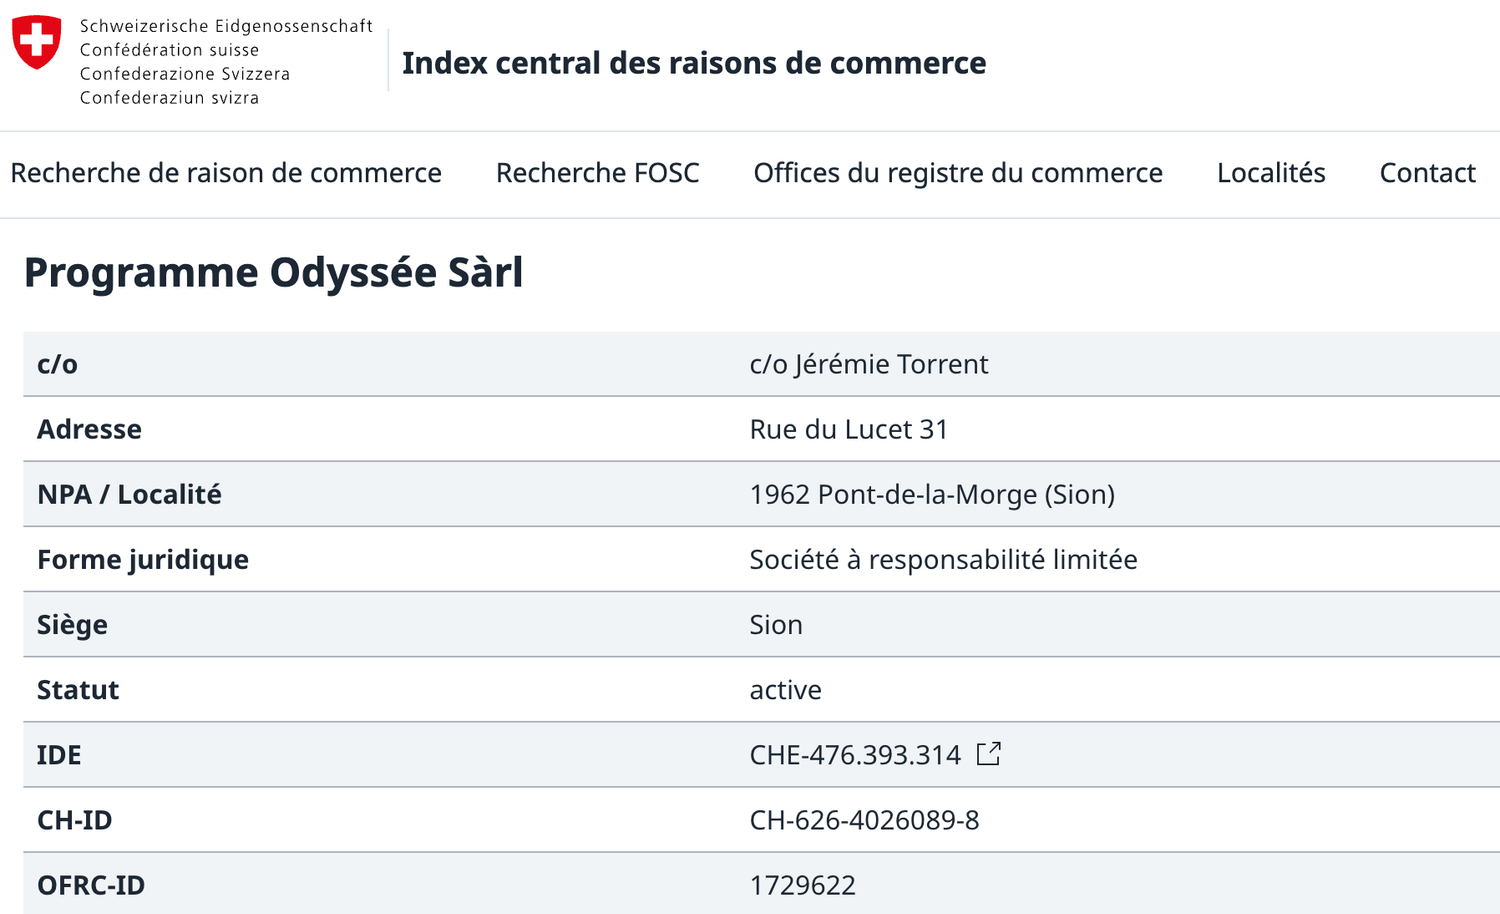
Task: Click the Siège row value Sion
Action: 776,625
